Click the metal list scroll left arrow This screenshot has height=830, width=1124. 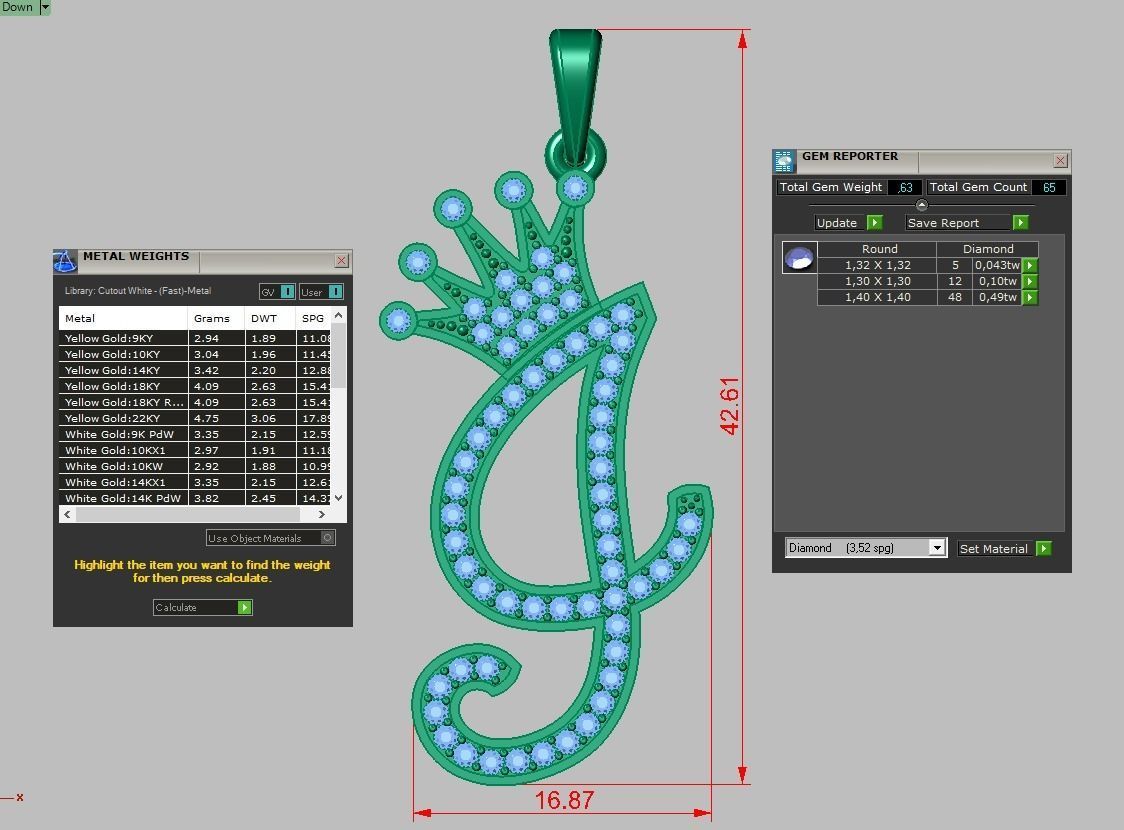(67, 515)
